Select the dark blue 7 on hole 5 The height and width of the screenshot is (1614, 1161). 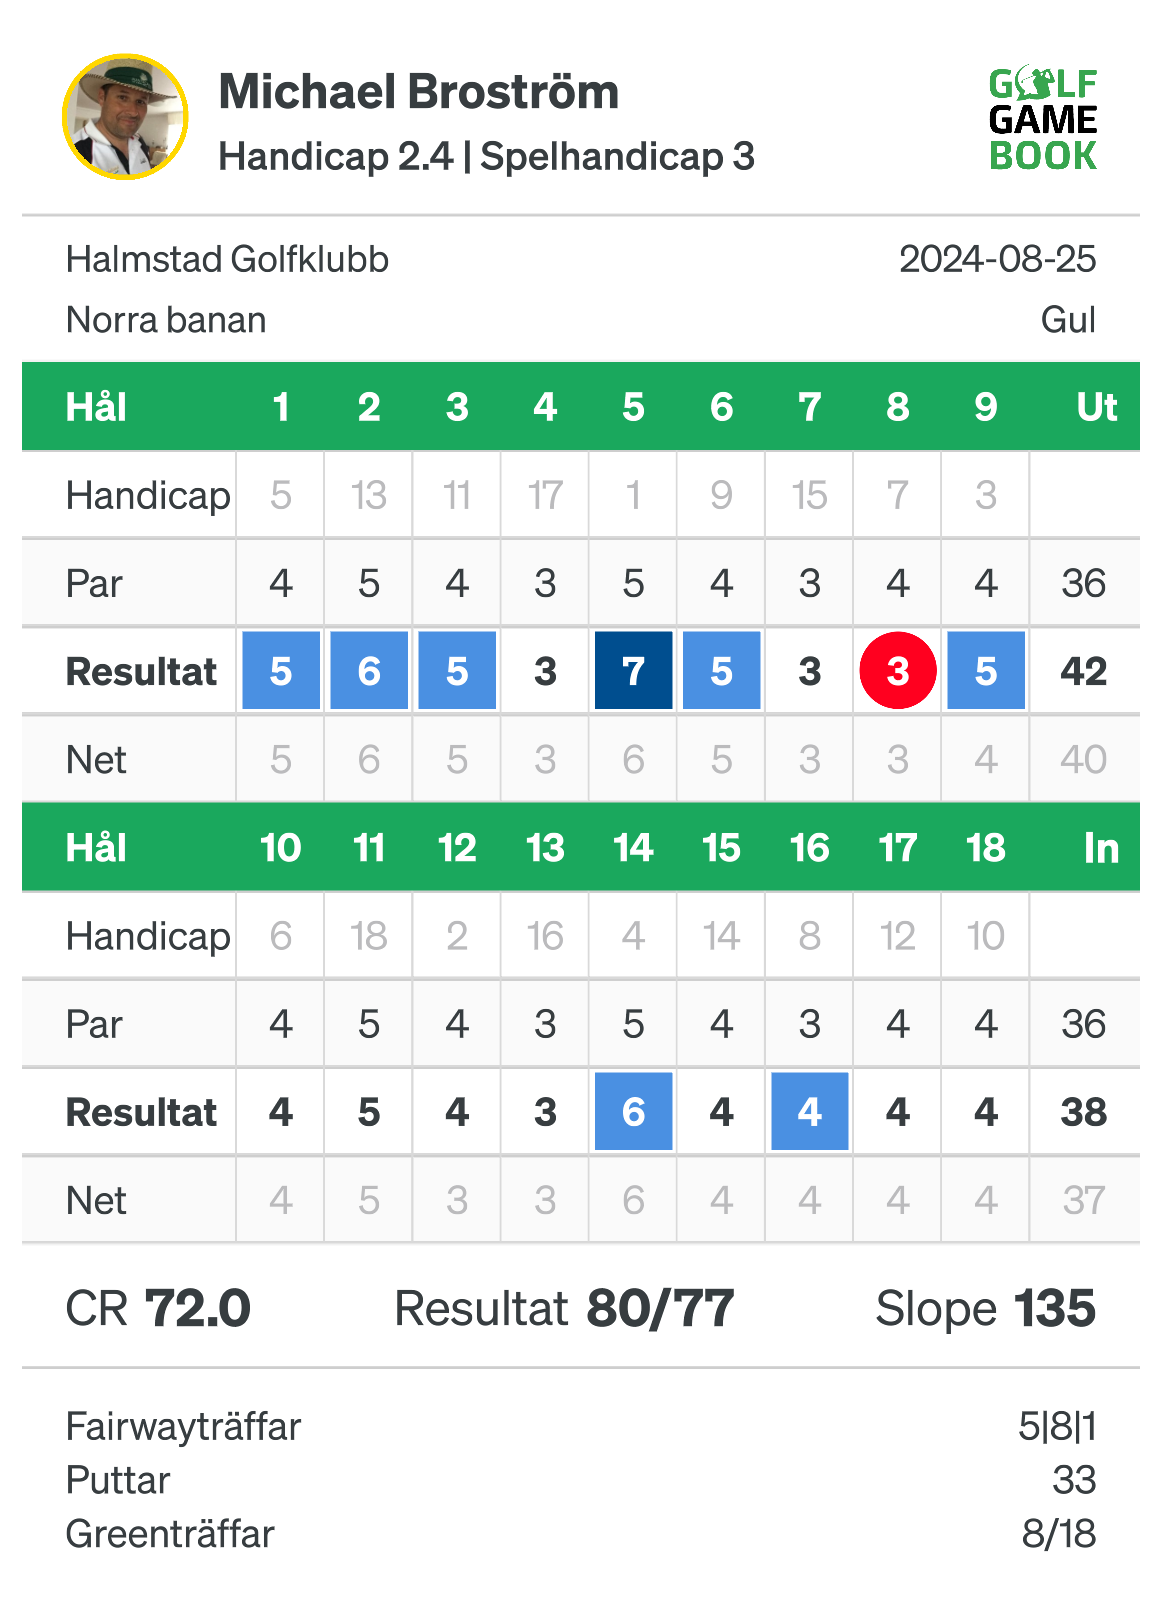(633, 671)
